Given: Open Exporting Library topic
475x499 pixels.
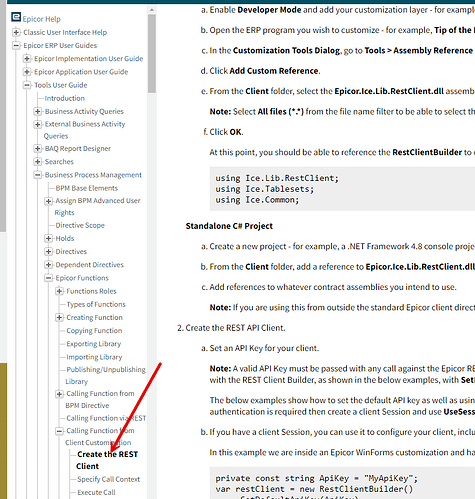Looking at the screenshot, I should click(x=94, y=344).
